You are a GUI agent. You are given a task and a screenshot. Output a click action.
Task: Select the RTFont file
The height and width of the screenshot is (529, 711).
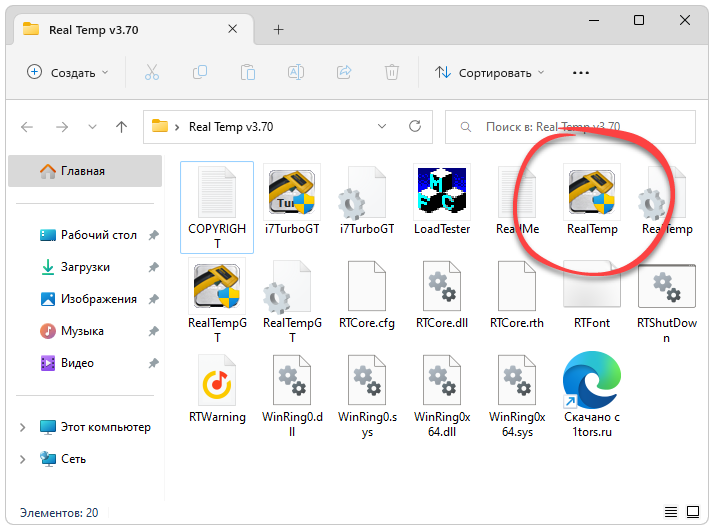(x=592, y=295)
